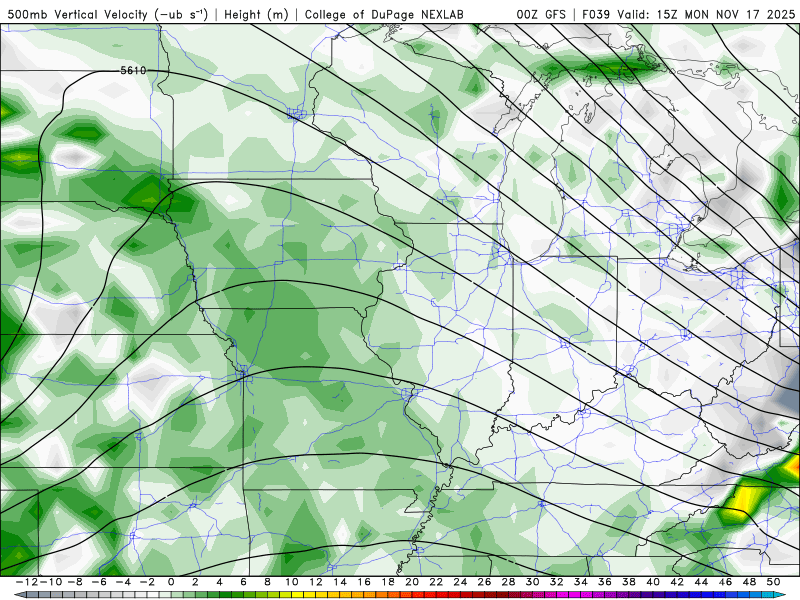The width and height of the screenshot is (800, 600).
Task: Click the 'Height (m)' header label
Action: [x=256, y=14]
